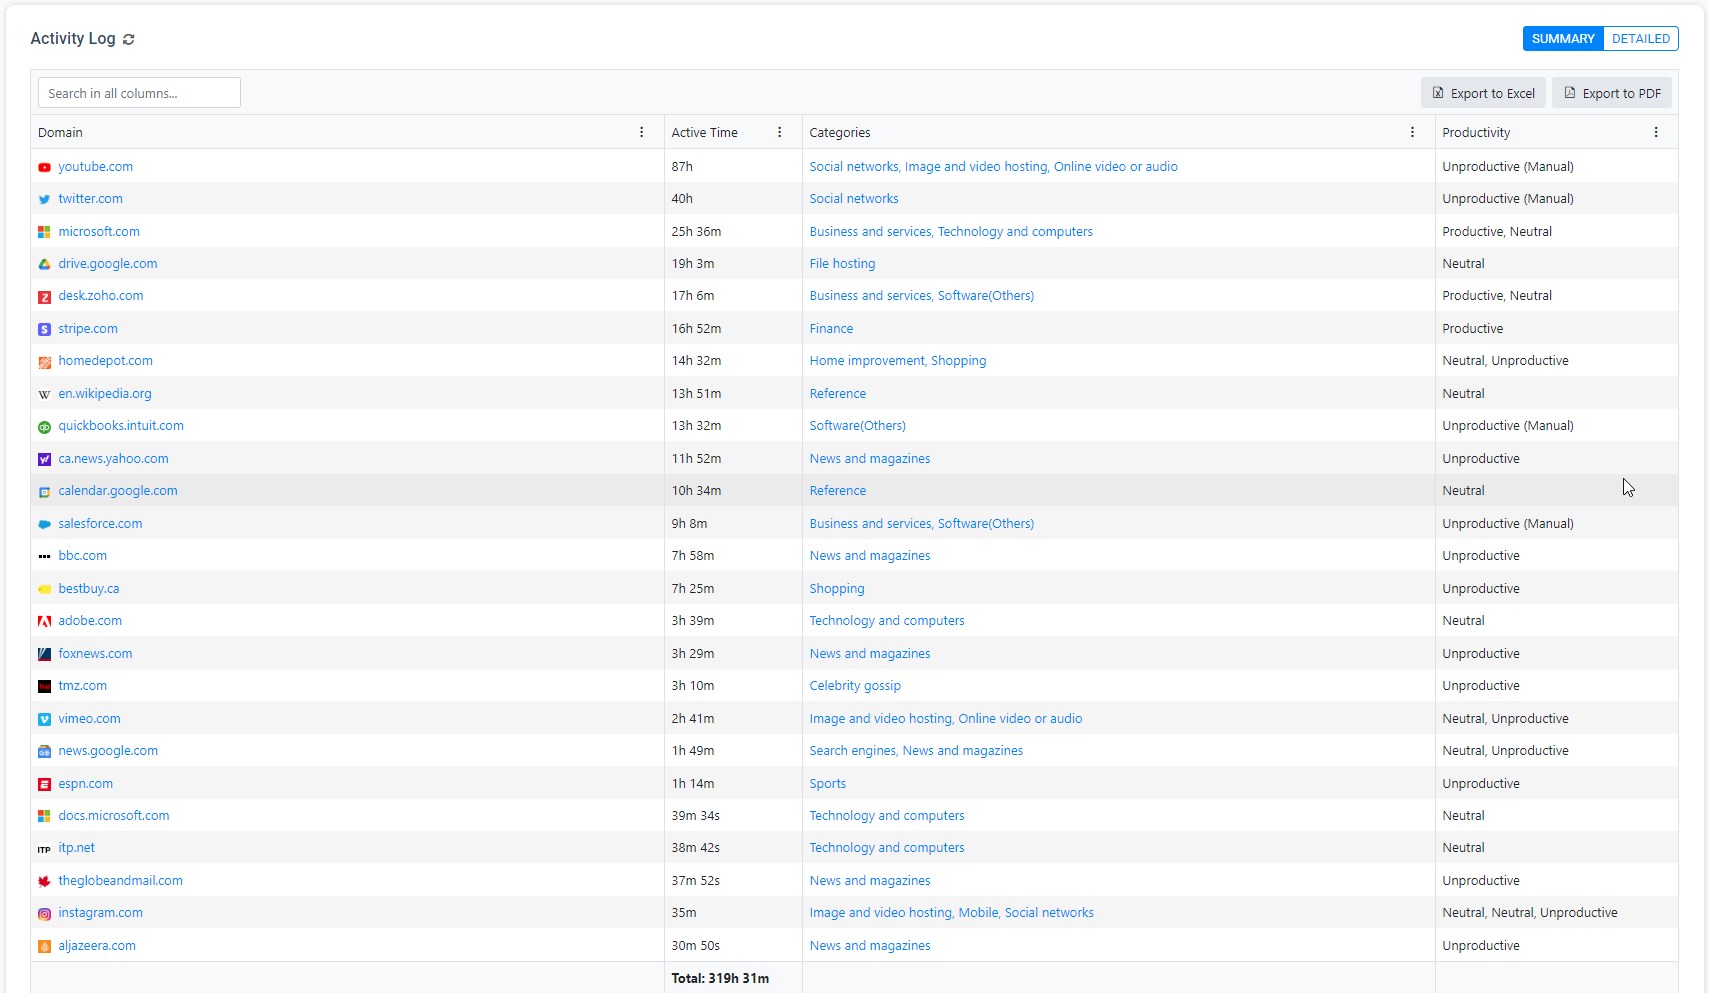
Task: Click the Google Calendar favicon
Action: click(44, 492)
